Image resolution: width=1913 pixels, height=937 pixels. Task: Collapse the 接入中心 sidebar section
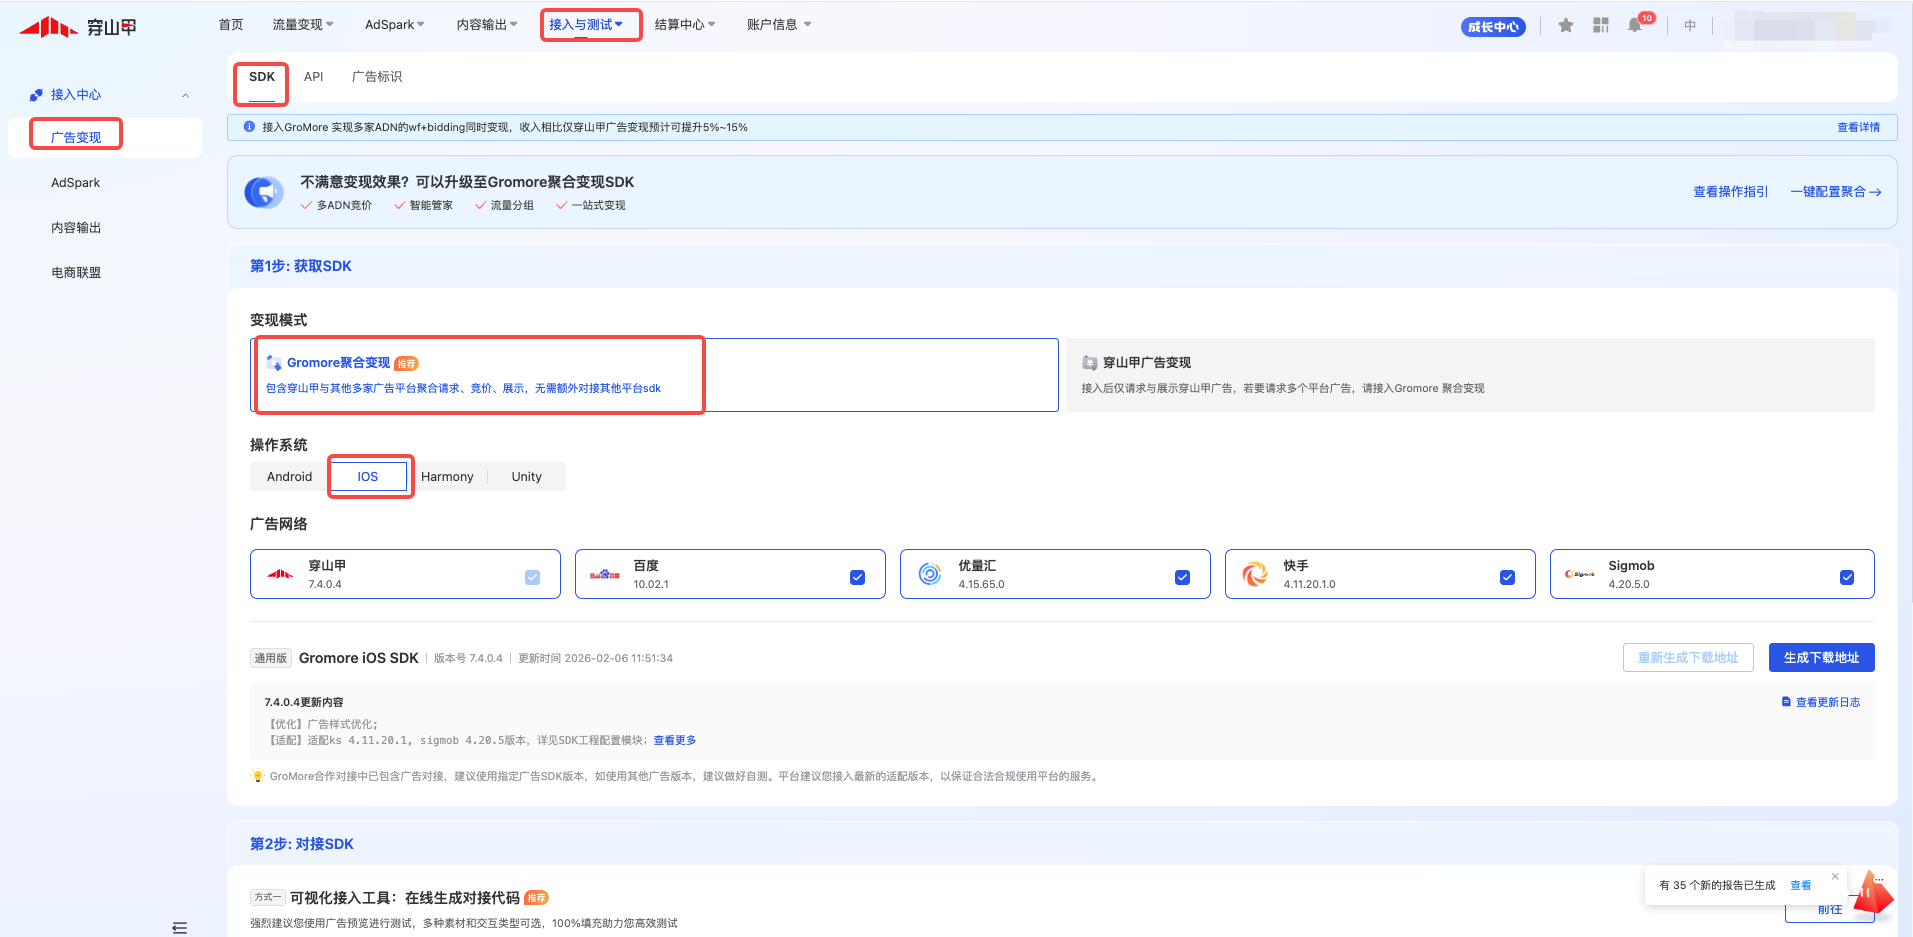point(185,95)
